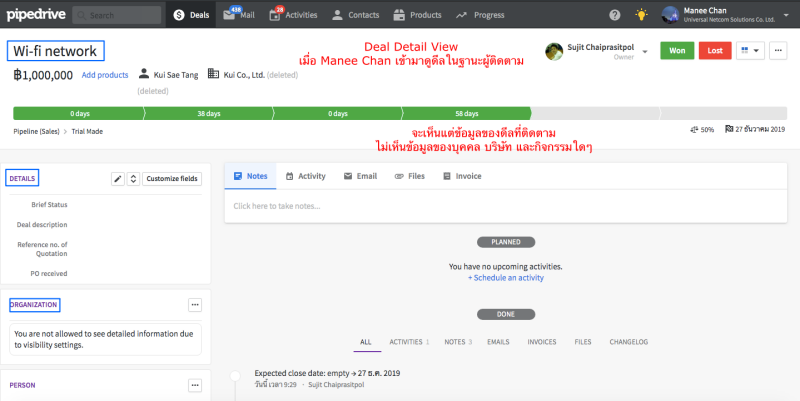Image resolution: width=800 pixels, height=401 pixels.
Task: Select the CHANGELOG filter tab
Action: click(x=628, y=342)
